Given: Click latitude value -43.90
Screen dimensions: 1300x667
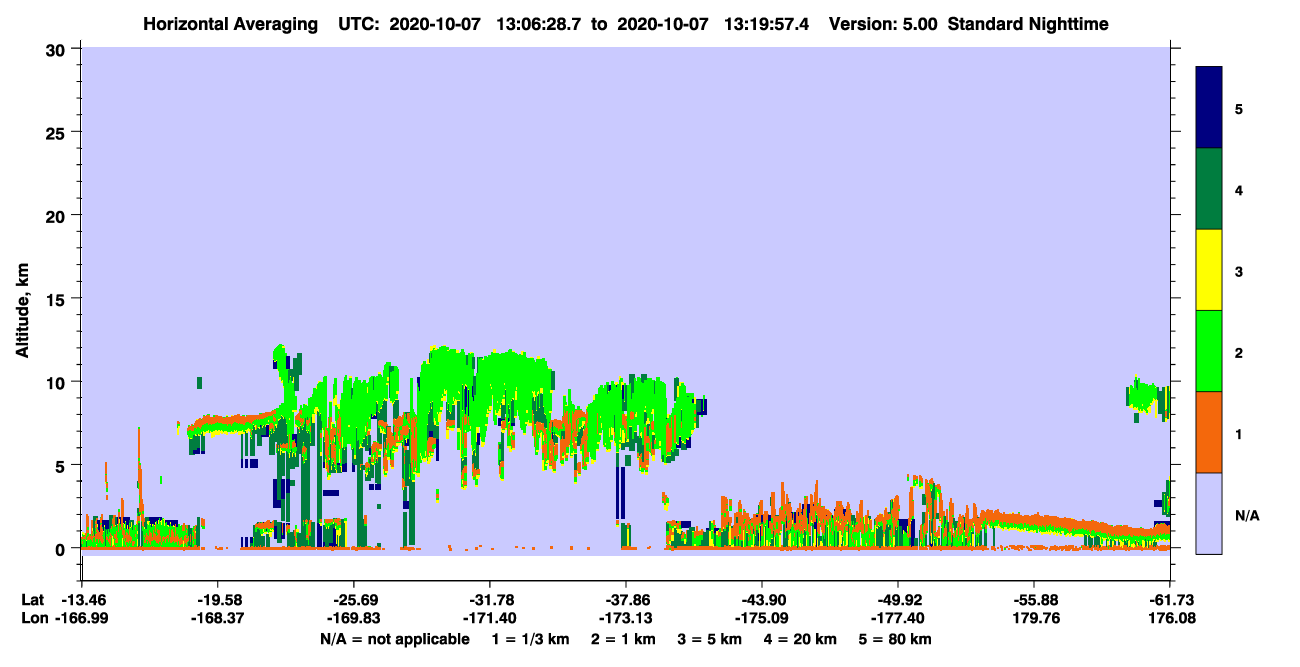Looking at the screenshot, I should pos(762,600).
